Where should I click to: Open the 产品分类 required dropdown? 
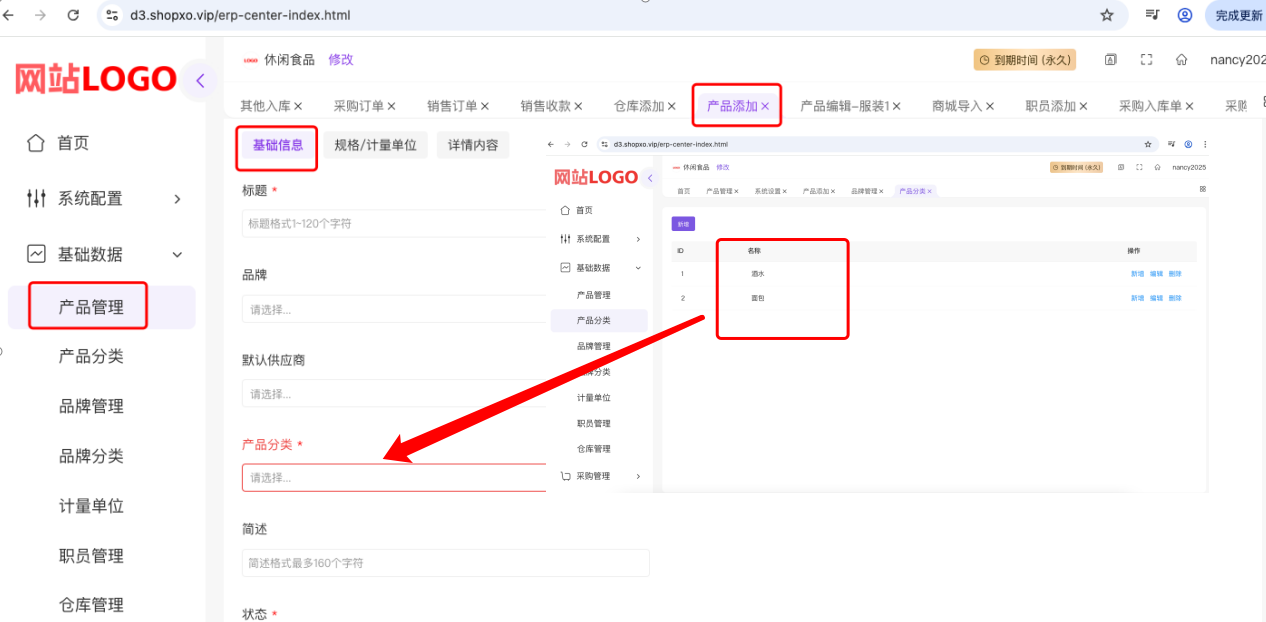(x=395, y=478)
